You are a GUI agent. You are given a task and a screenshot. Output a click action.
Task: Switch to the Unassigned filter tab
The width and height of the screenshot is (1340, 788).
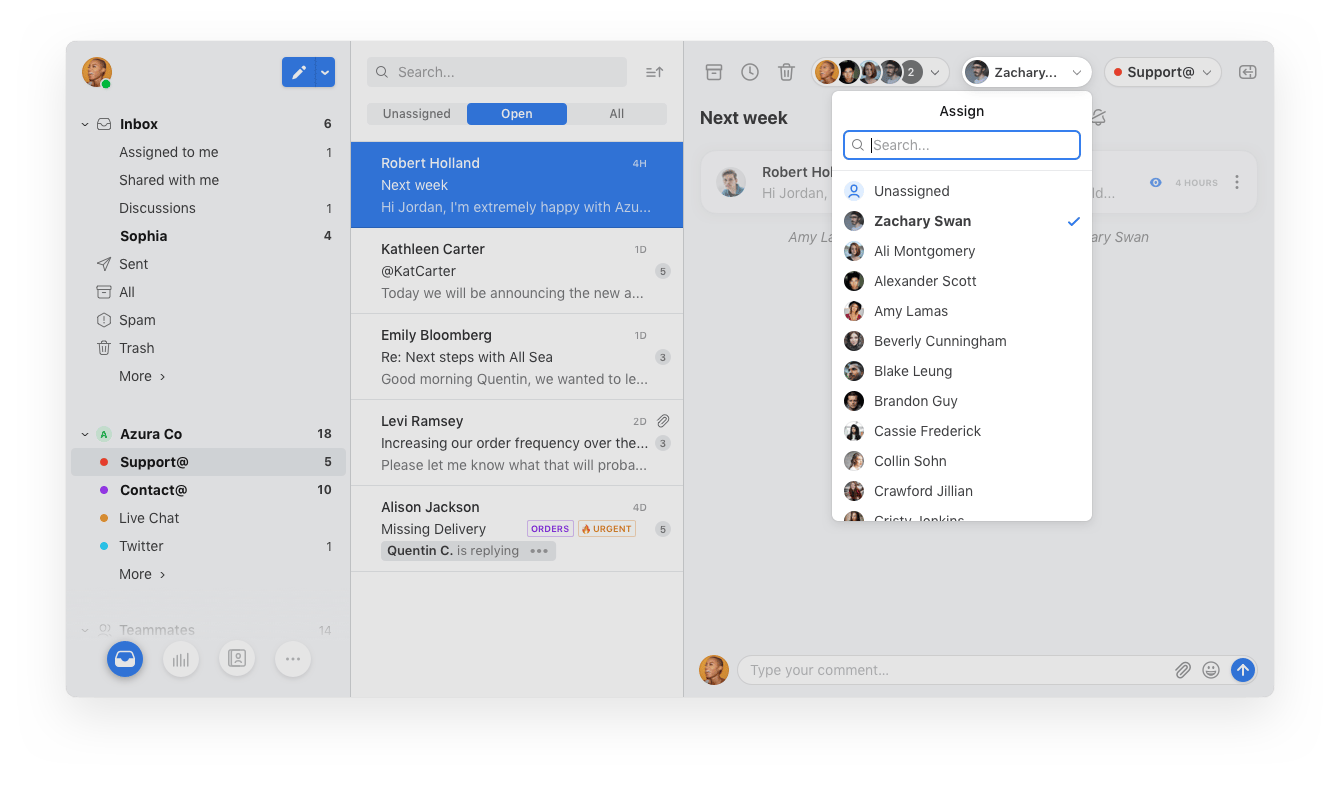(415, 113)
